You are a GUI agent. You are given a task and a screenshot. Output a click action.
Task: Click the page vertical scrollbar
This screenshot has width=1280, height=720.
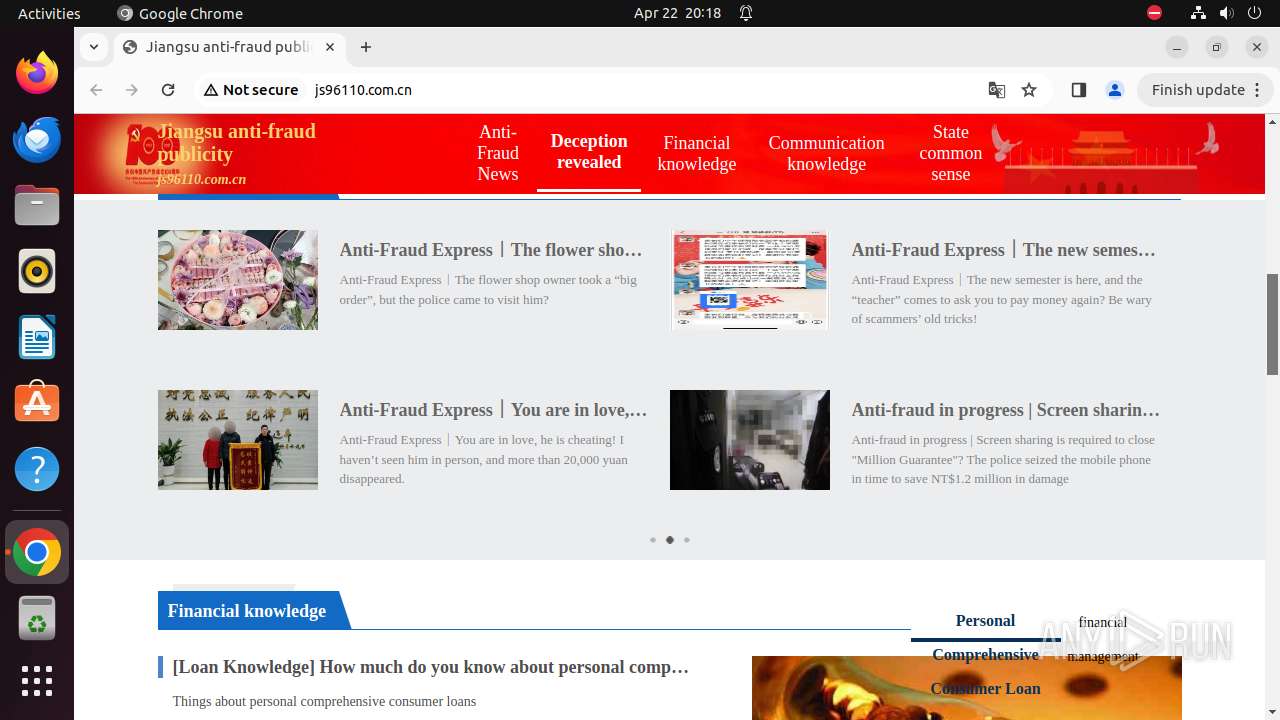[x=1272, y=325]
